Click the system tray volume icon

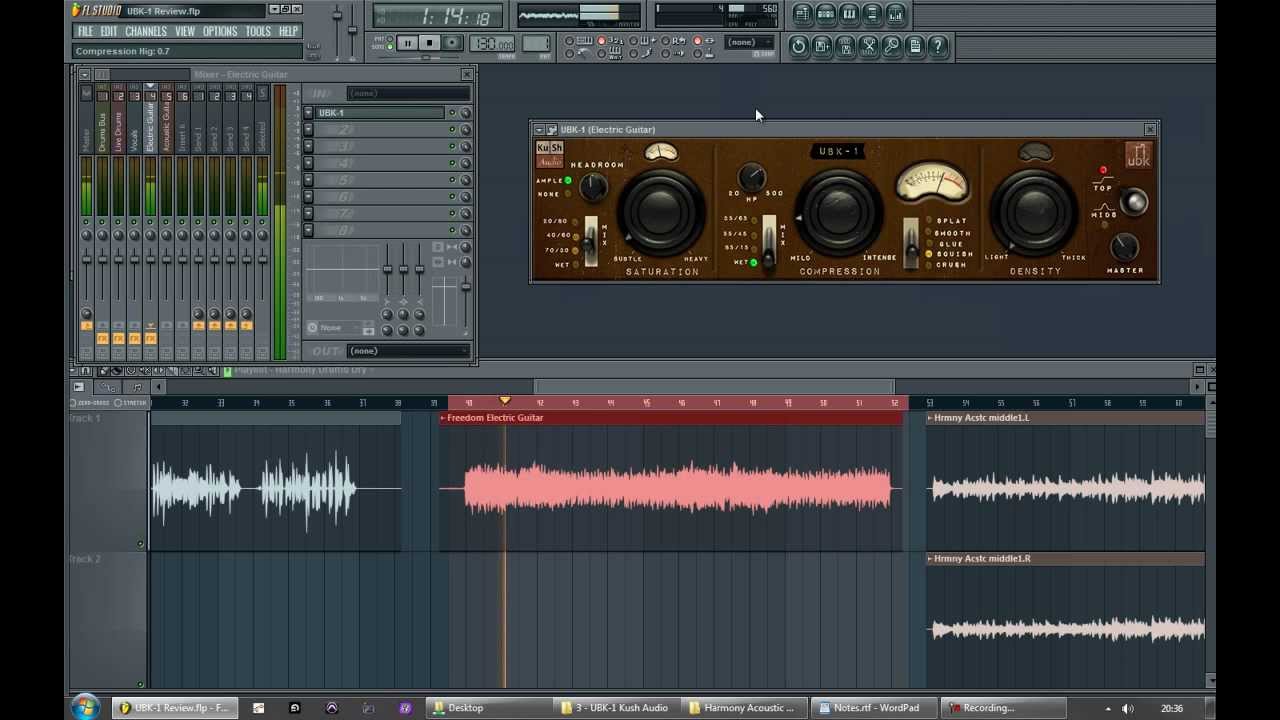(1127, 708)
